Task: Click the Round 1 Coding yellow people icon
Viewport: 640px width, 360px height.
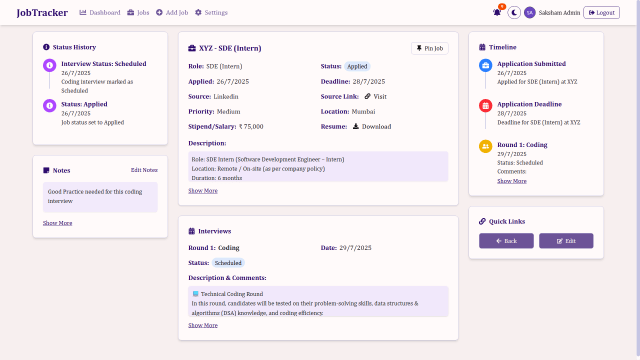Action: click(485, 146)
